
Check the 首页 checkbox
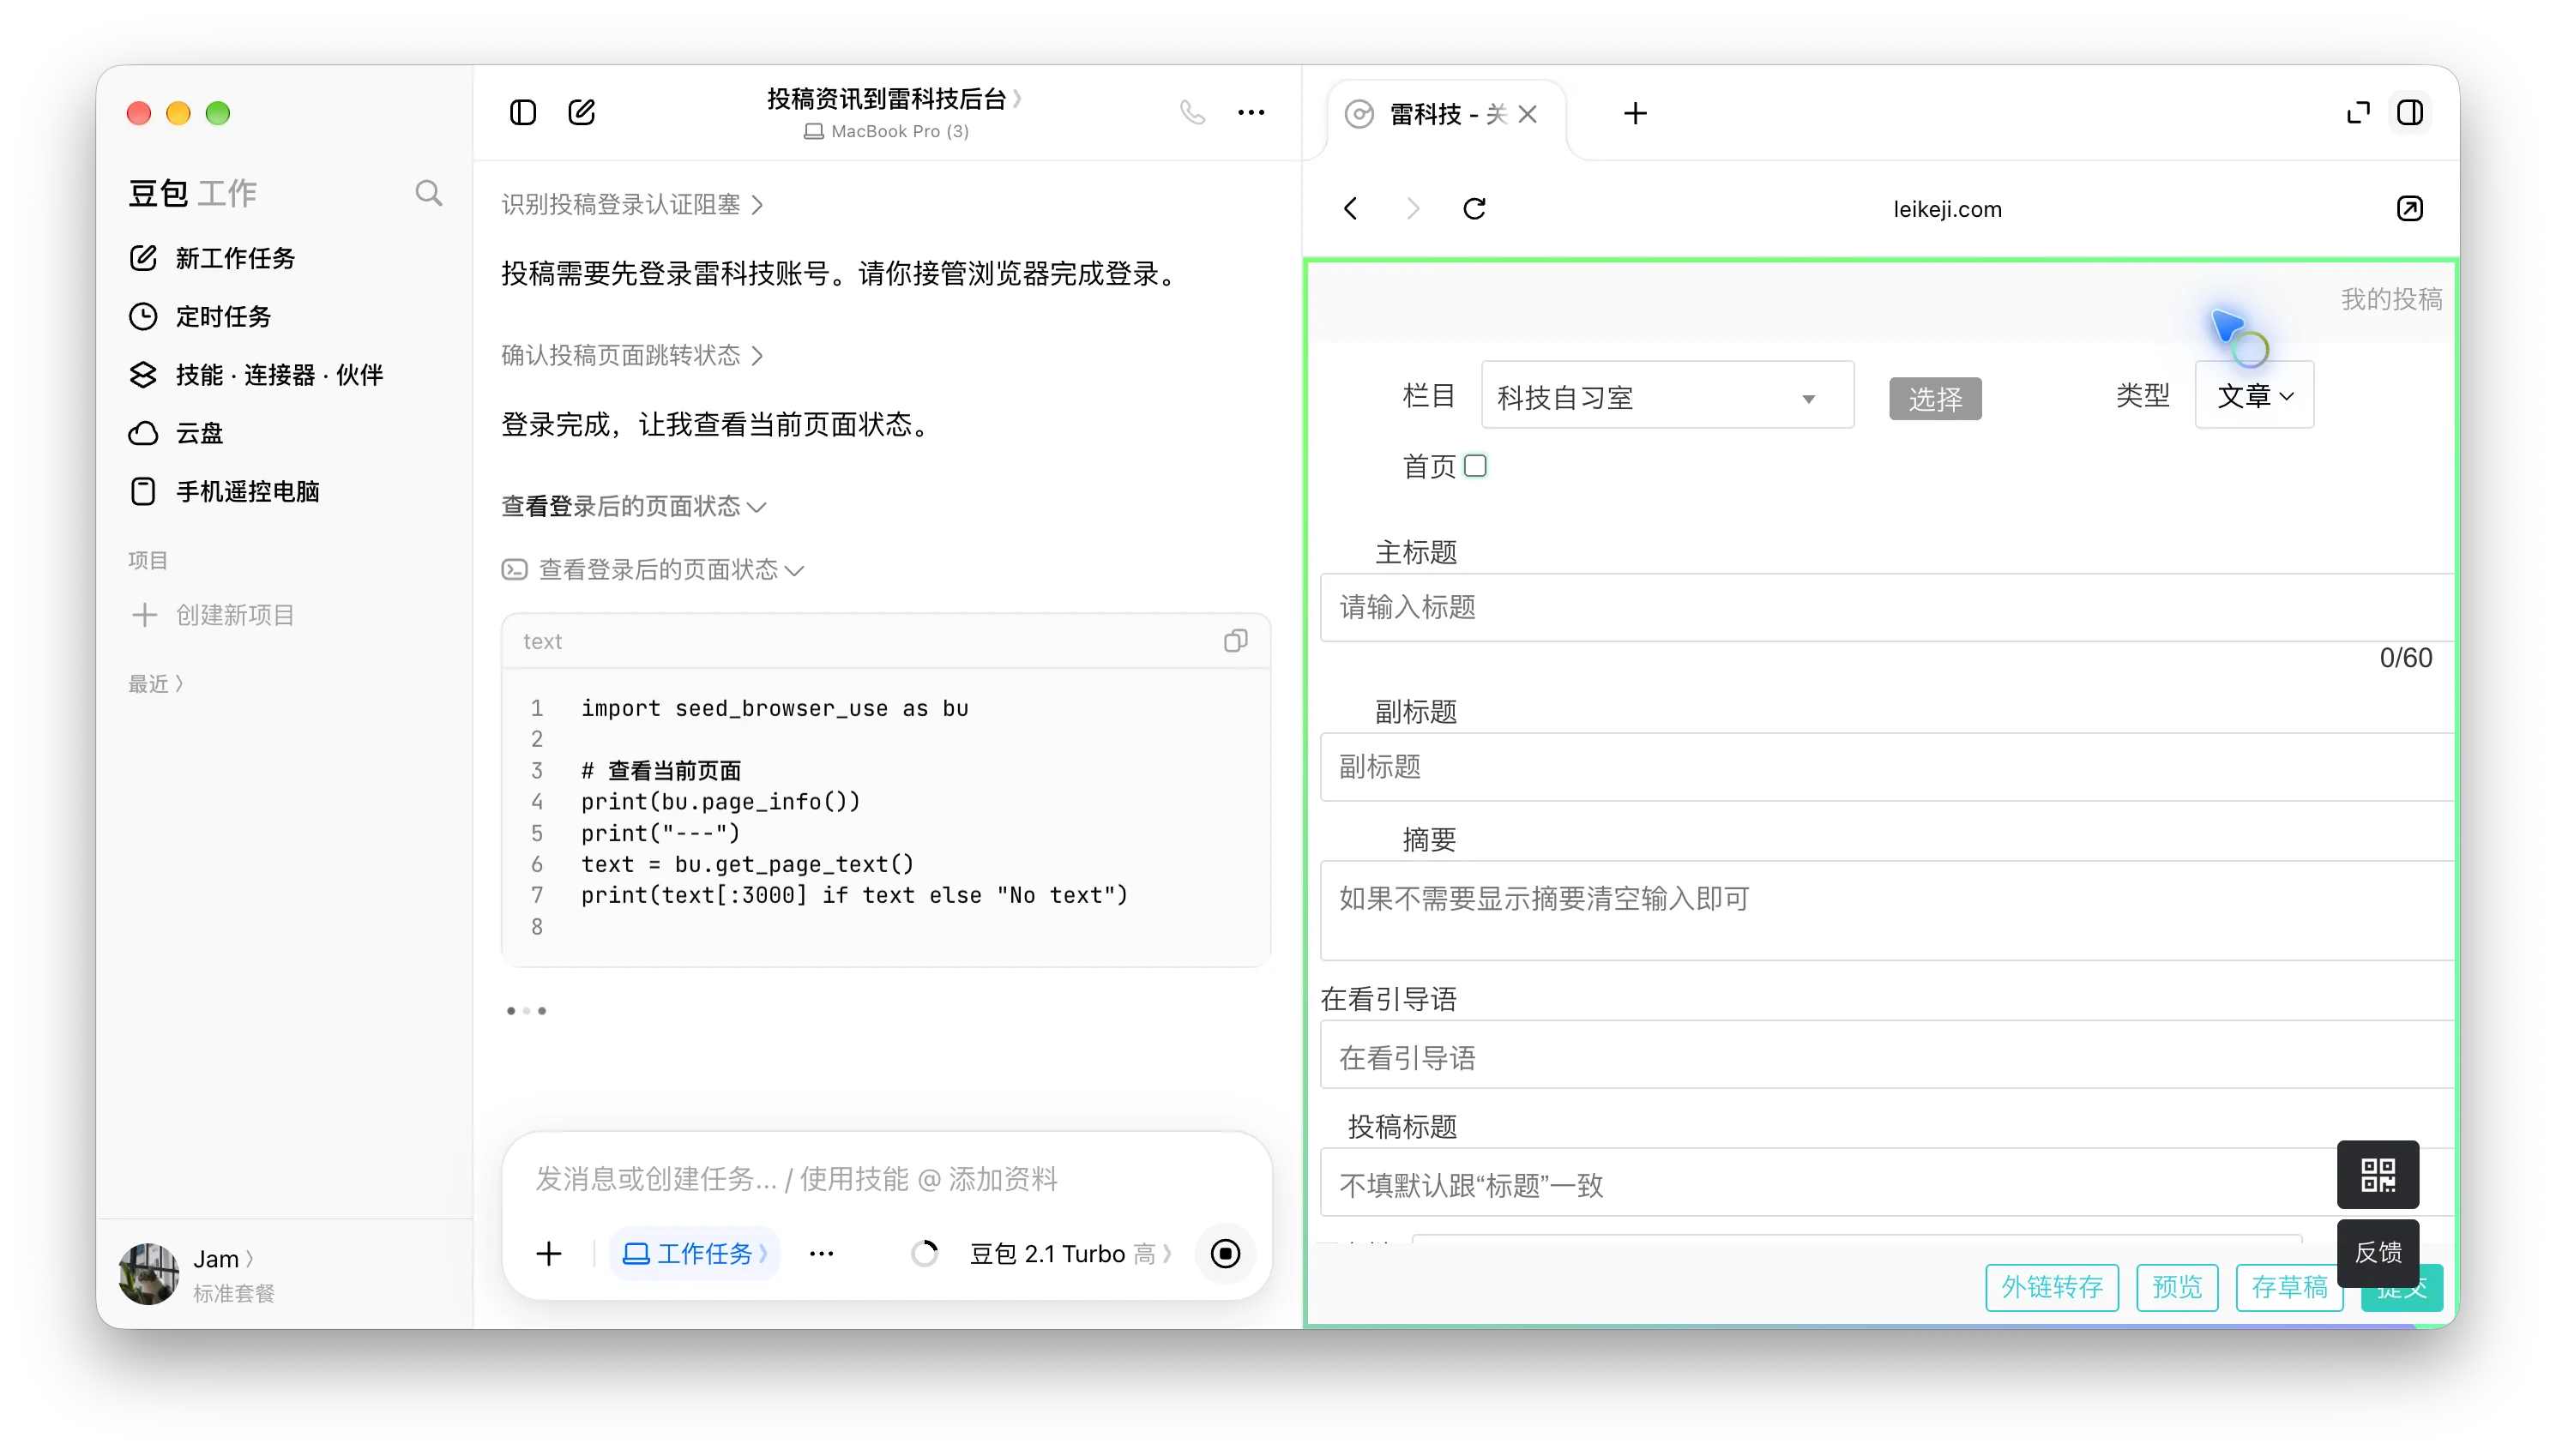(x=1474, y=466)
